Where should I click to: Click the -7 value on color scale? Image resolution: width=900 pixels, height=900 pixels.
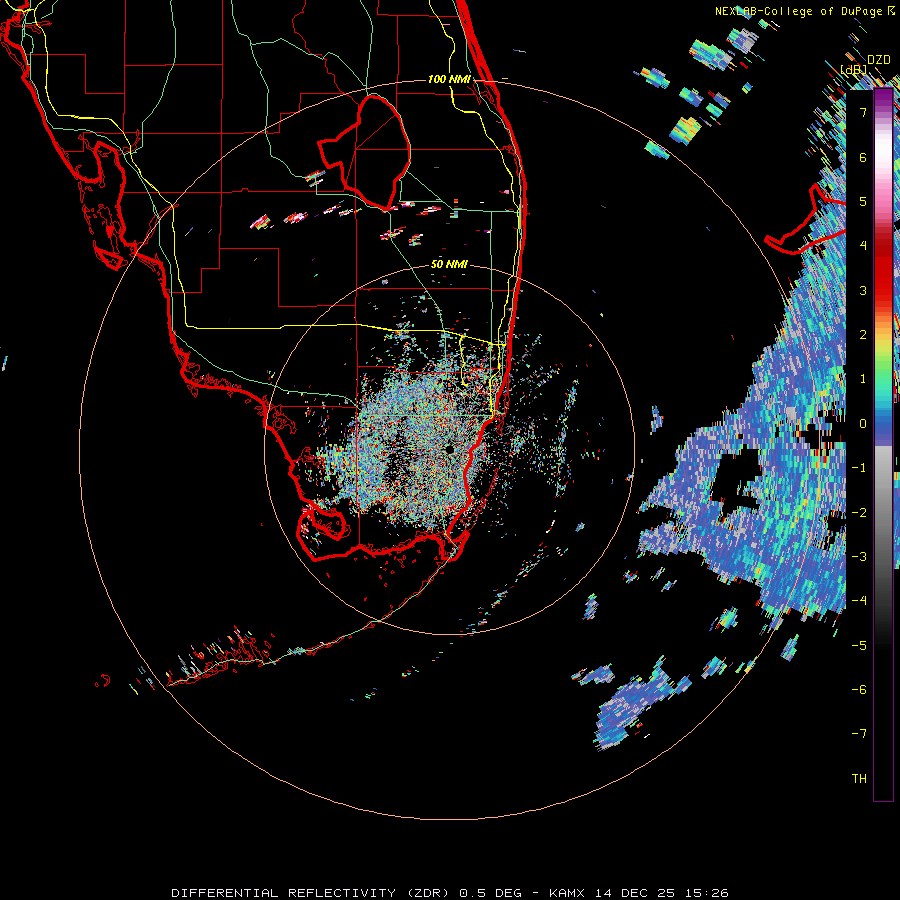click(859, 734)
